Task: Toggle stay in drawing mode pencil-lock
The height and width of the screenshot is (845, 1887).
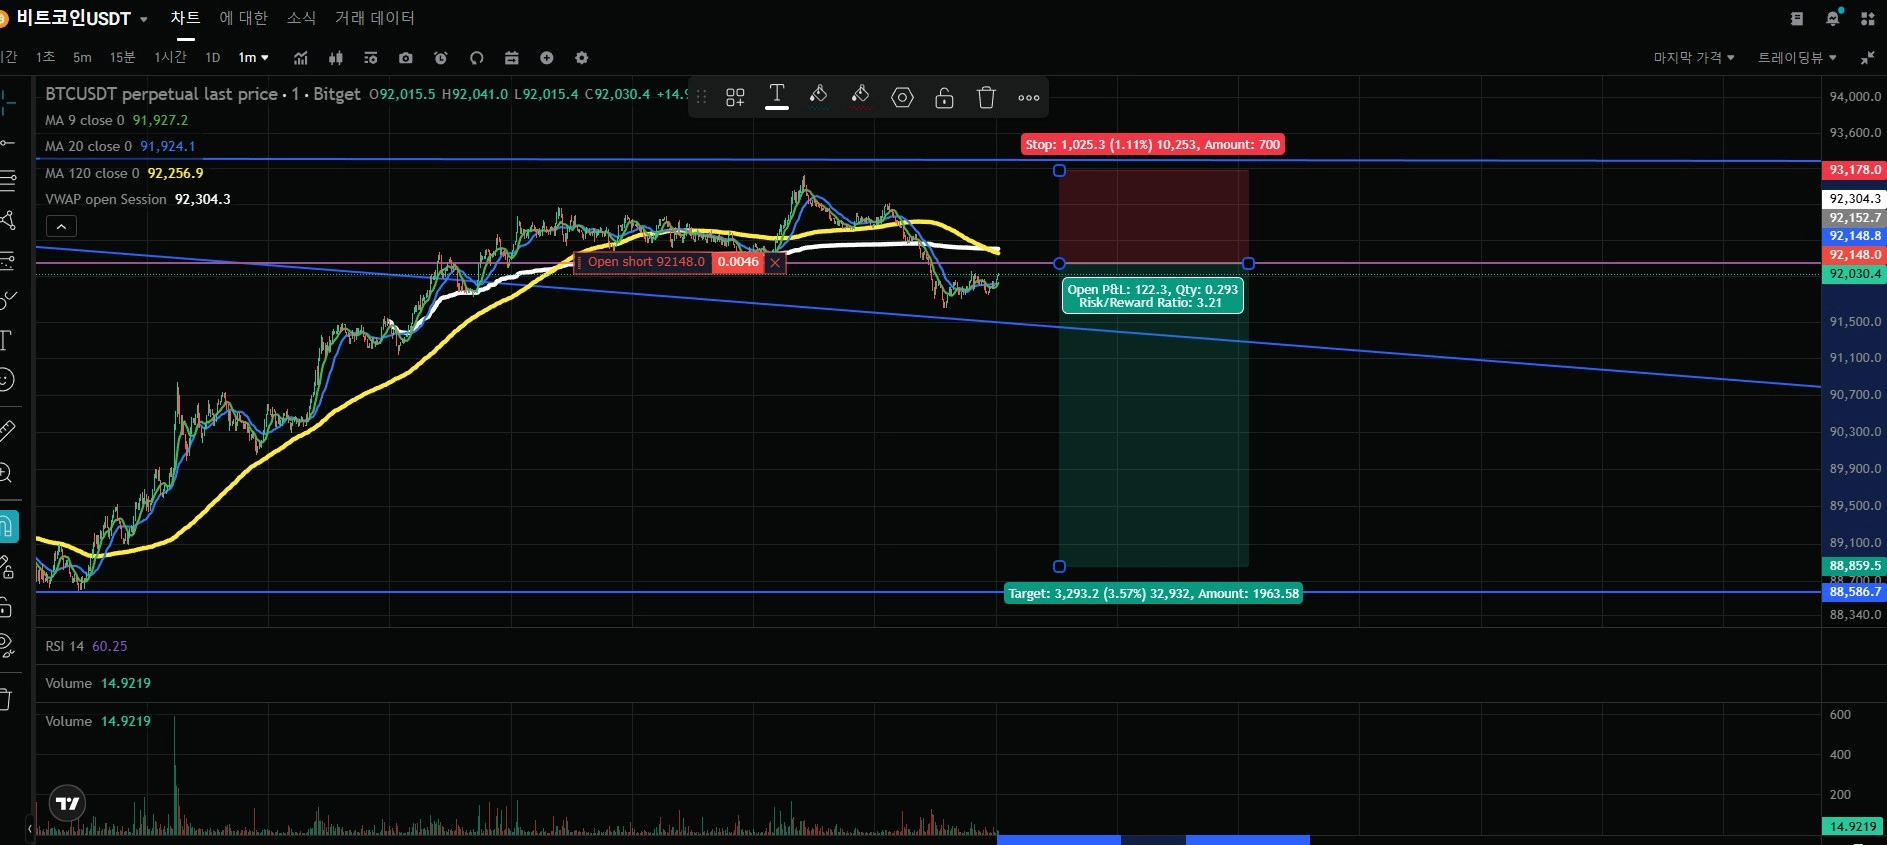Action: [x=7, y=567]
